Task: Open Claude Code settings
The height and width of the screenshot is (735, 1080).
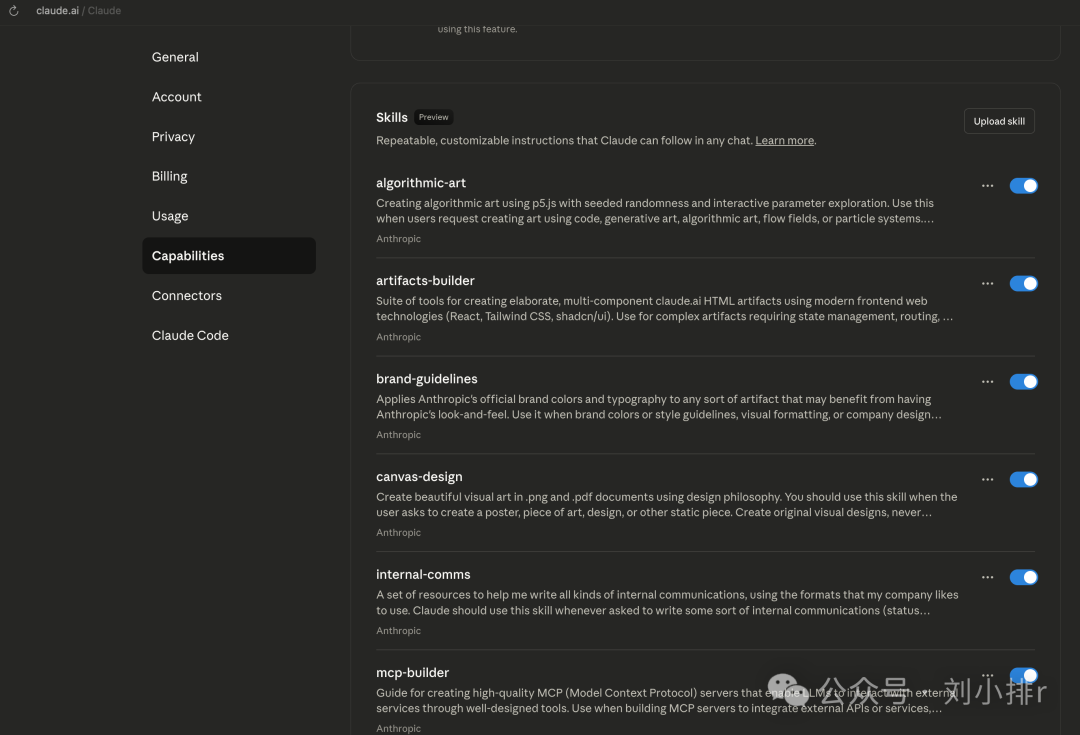Action: 190,336
